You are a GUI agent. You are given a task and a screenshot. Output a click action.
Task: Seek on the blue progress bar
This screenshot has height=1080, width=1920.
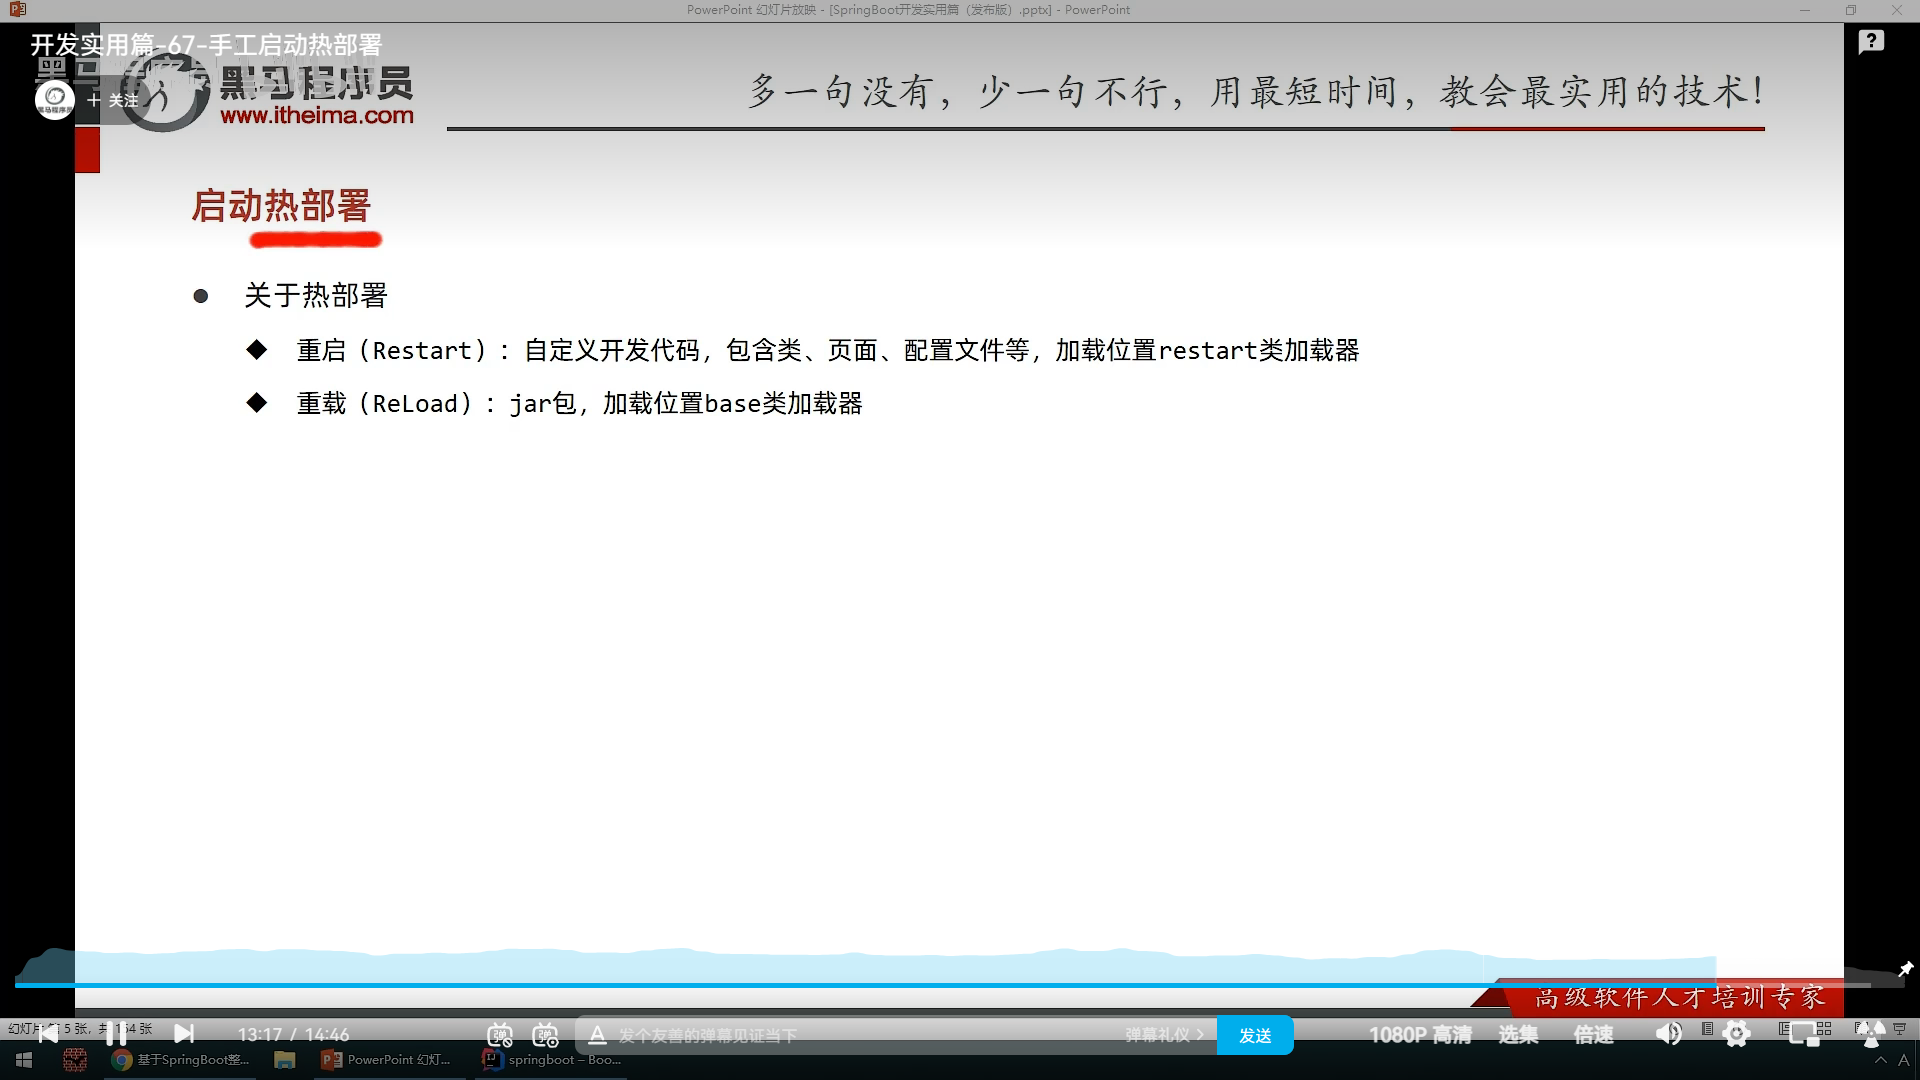[800, 985]
